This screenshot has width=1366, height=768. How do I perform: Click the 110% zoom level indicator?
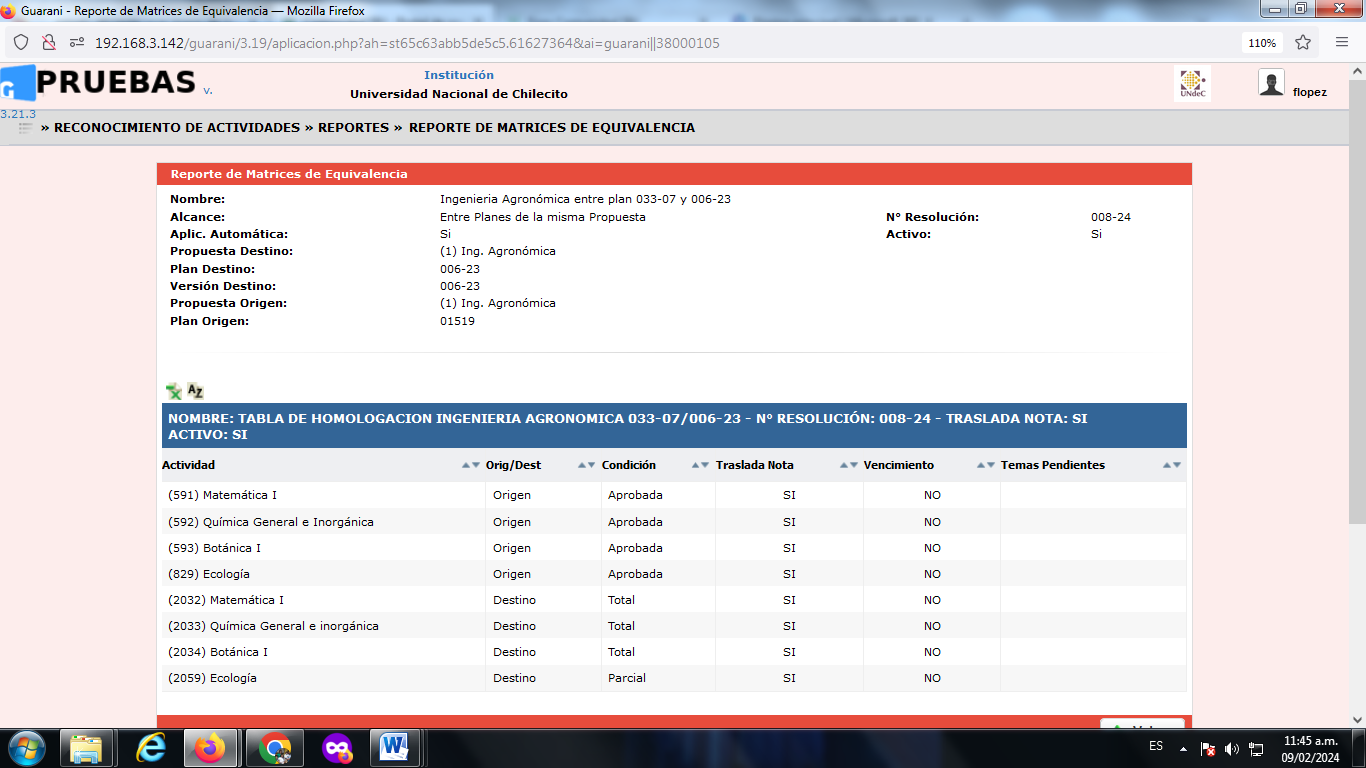click(1261, 43)
